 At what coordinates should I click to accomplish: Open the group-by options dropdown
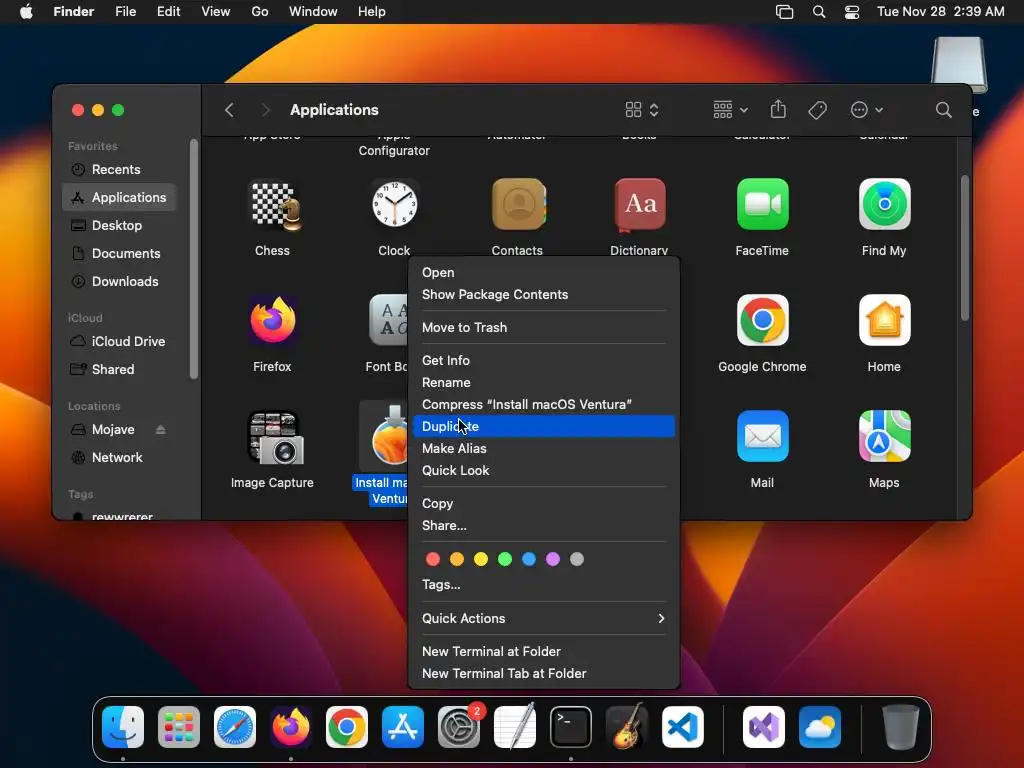pyautogui.click(x=730, y=110)
